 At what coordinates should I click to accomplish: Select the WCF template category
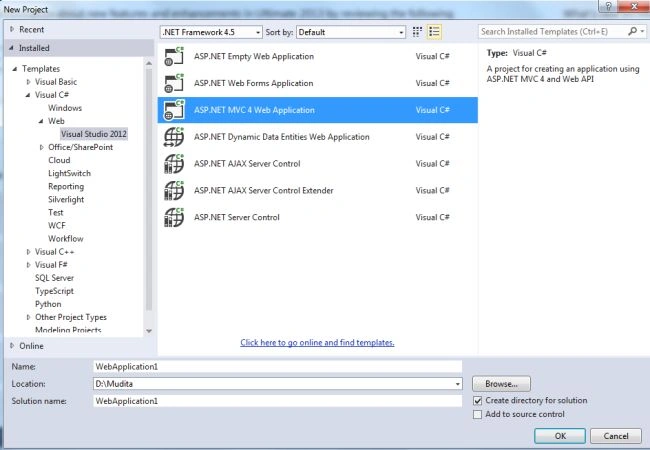(x=56, y=225)
